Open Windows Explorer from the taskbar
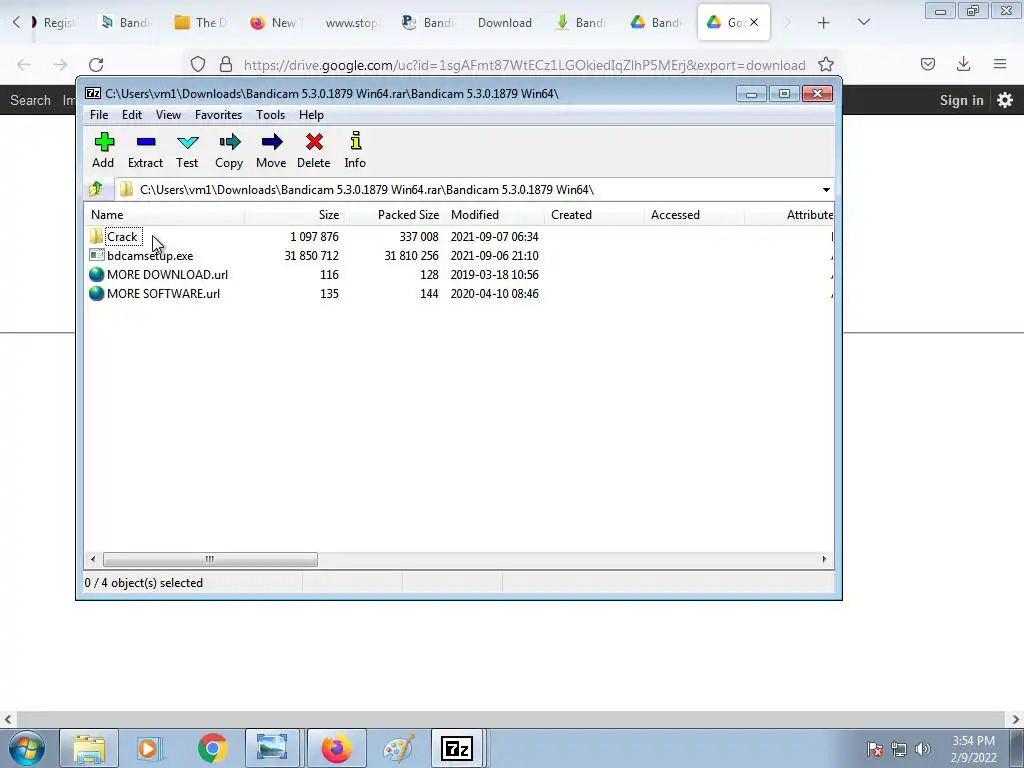 click(x=89, y=748)
